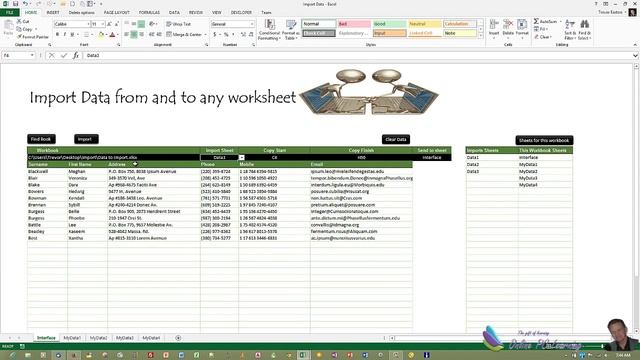The image size is (640, 360).
Task: Toggle align left button
Action: click(127, 35)
